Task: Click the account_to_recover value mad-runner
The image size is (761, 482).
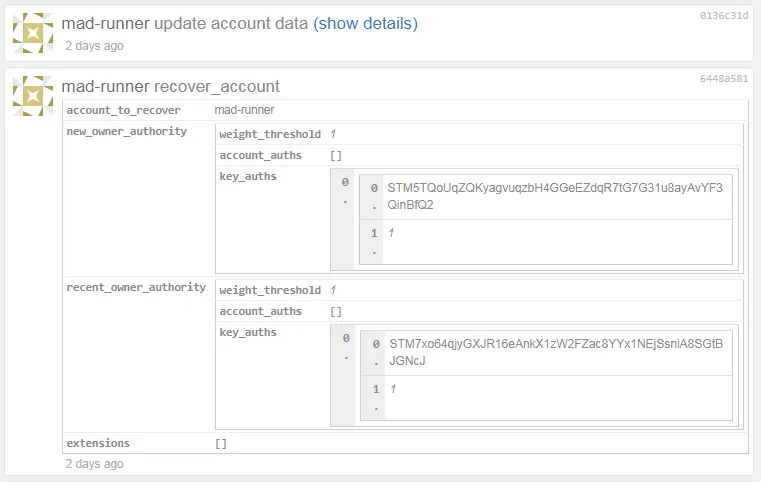Action: click(244, 110)
